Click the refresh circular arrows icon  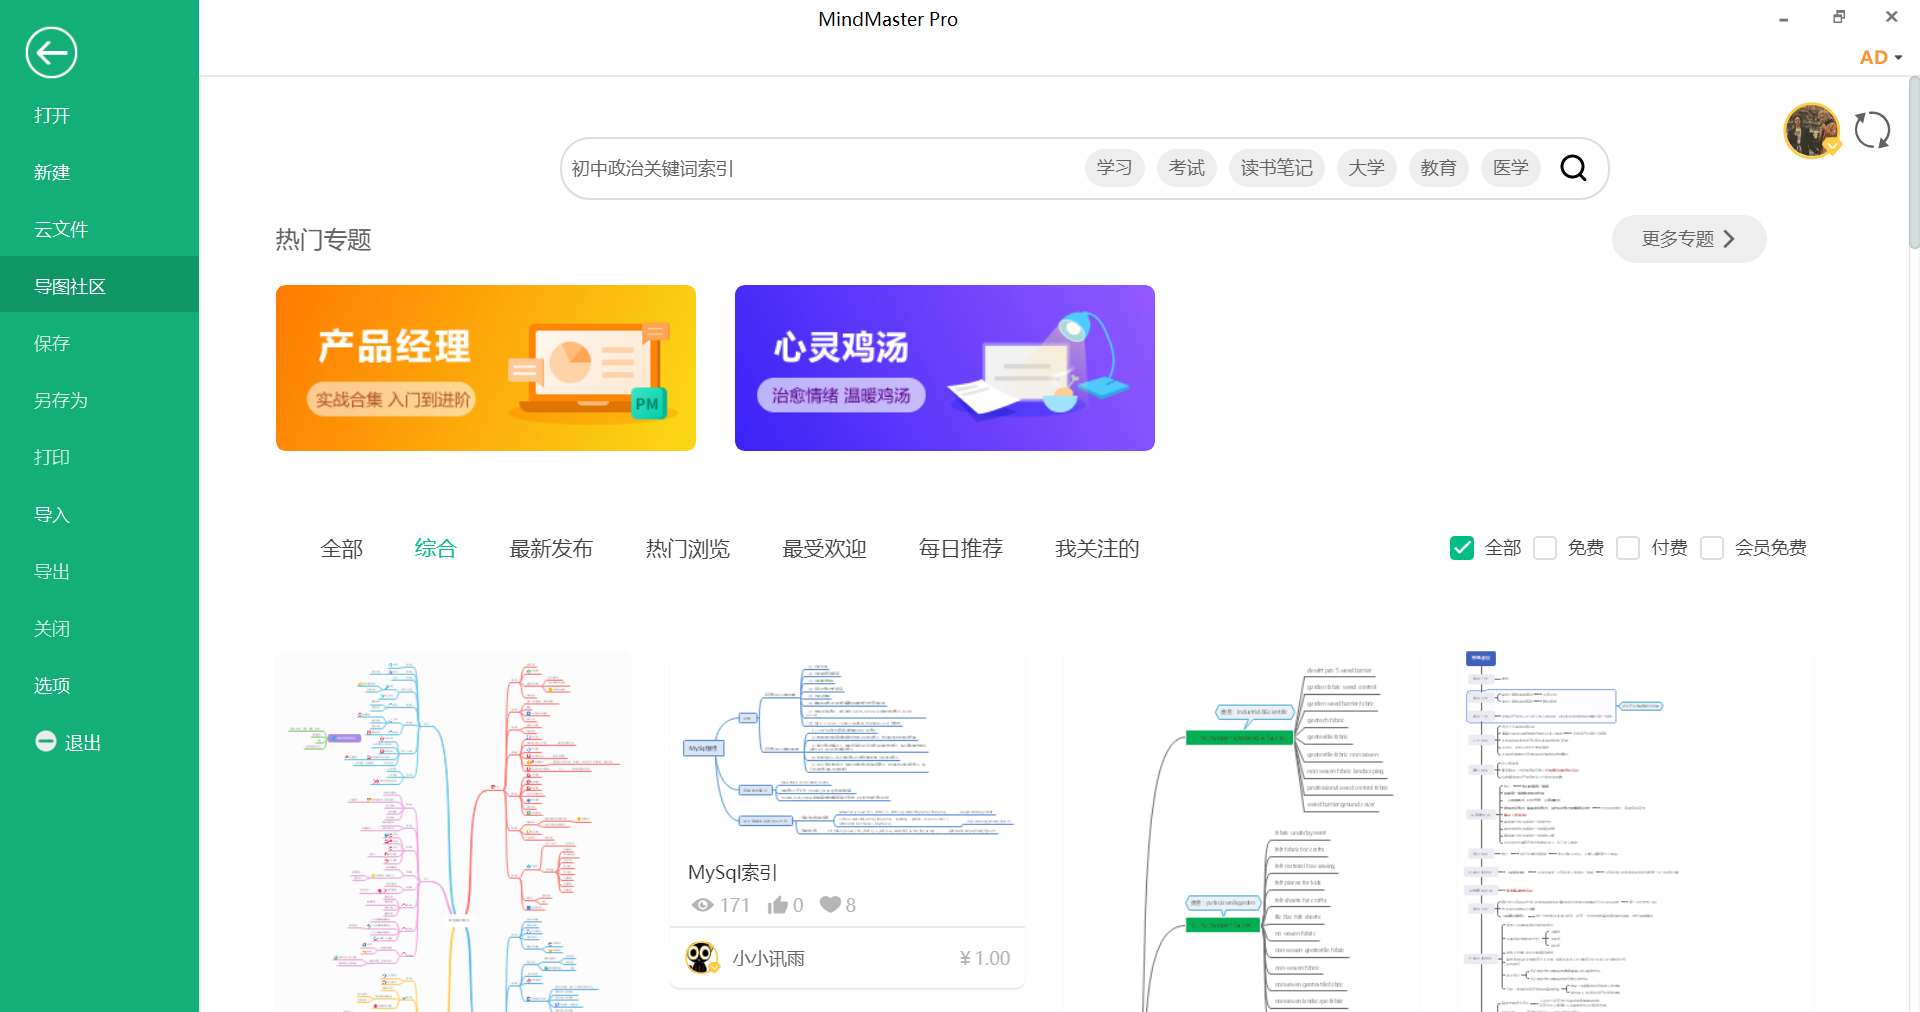(1872, 130)
